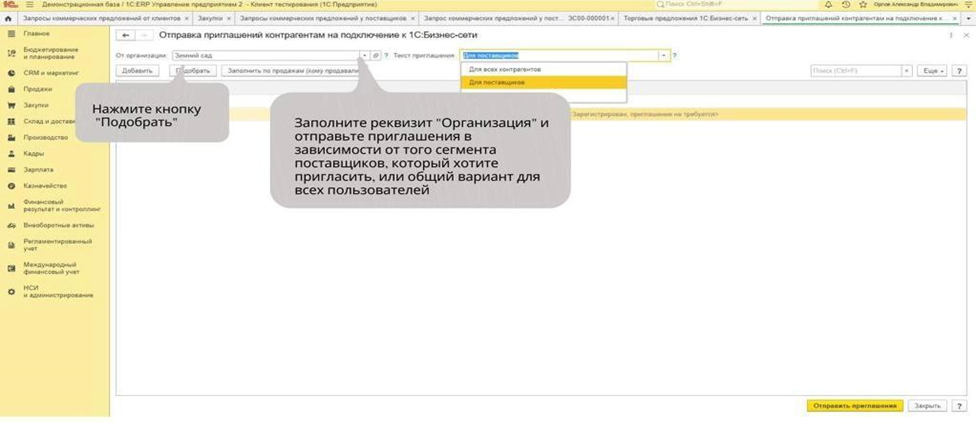Open the Производство section icon
The image size is (976, 422).
tap(11, 138)
